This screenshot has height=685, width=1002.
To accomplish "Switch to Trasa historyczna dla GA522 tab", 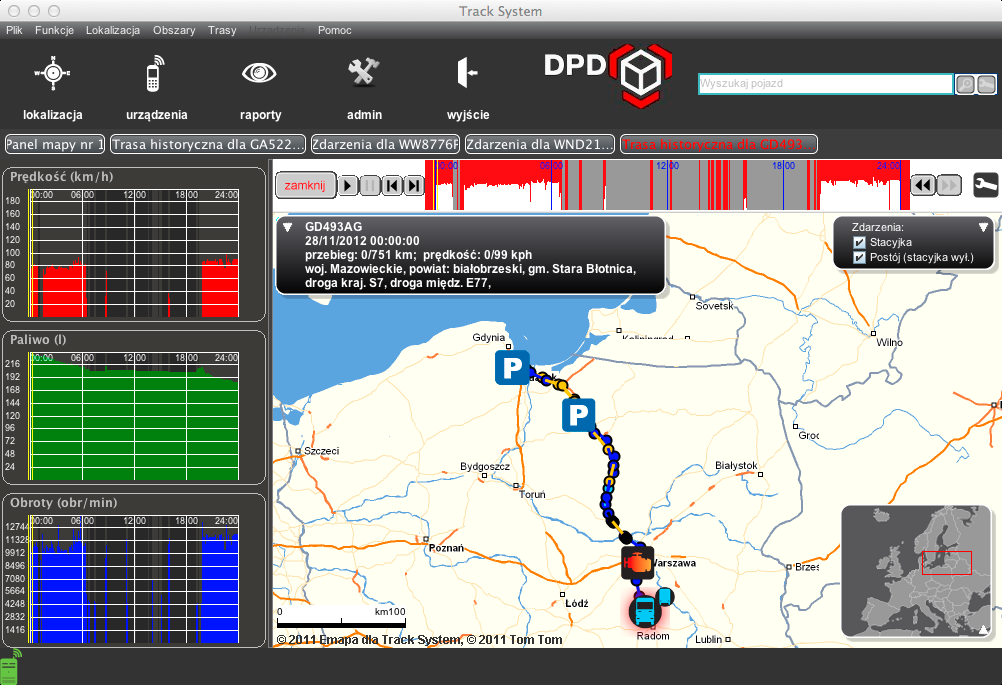I will point(208,144).
